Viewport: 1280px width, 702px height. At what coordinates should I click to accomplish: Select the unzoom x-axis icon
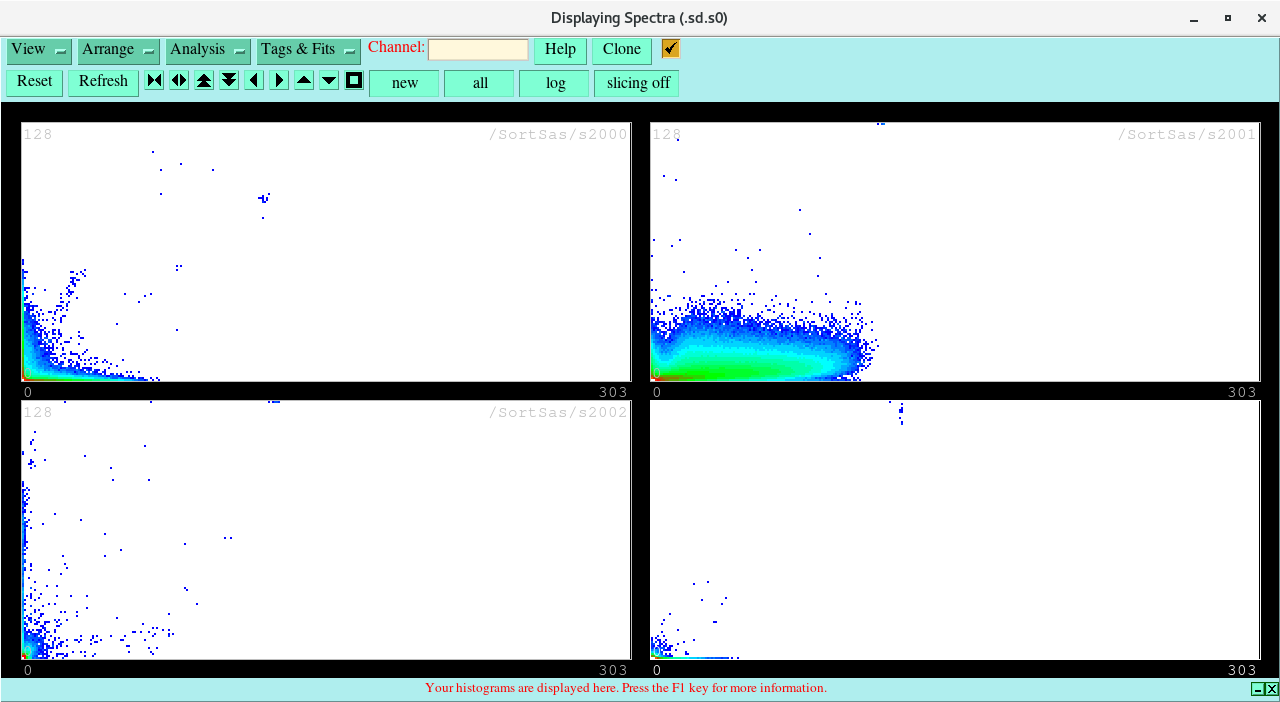pos(154,80)
